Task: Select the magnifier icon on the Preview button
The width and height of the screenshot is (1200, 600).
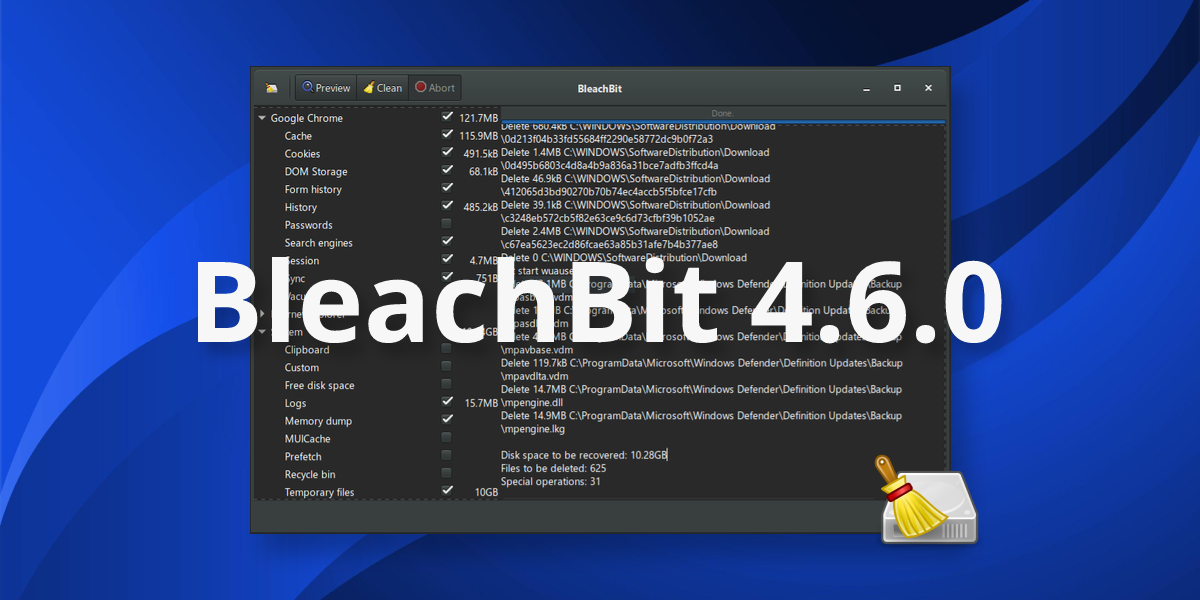Action: (x=309, y=88)
